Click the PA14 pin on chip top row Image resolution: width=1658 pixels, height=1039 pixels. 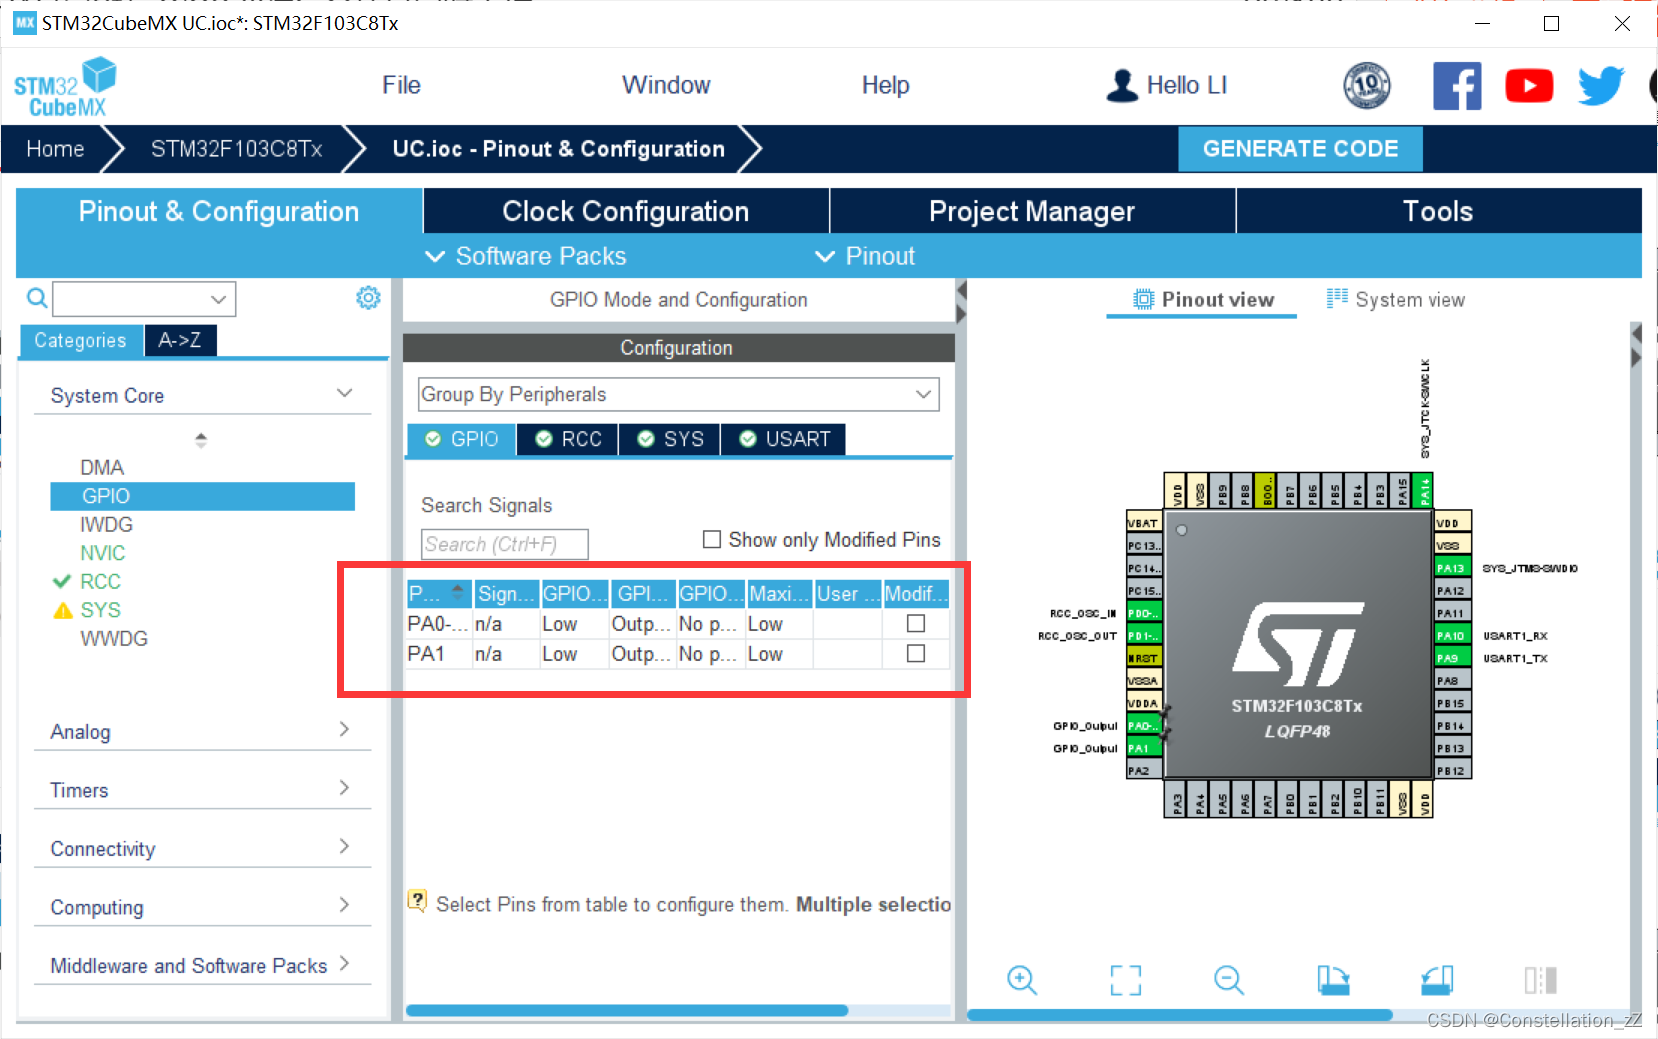[x=1424, y=491]
